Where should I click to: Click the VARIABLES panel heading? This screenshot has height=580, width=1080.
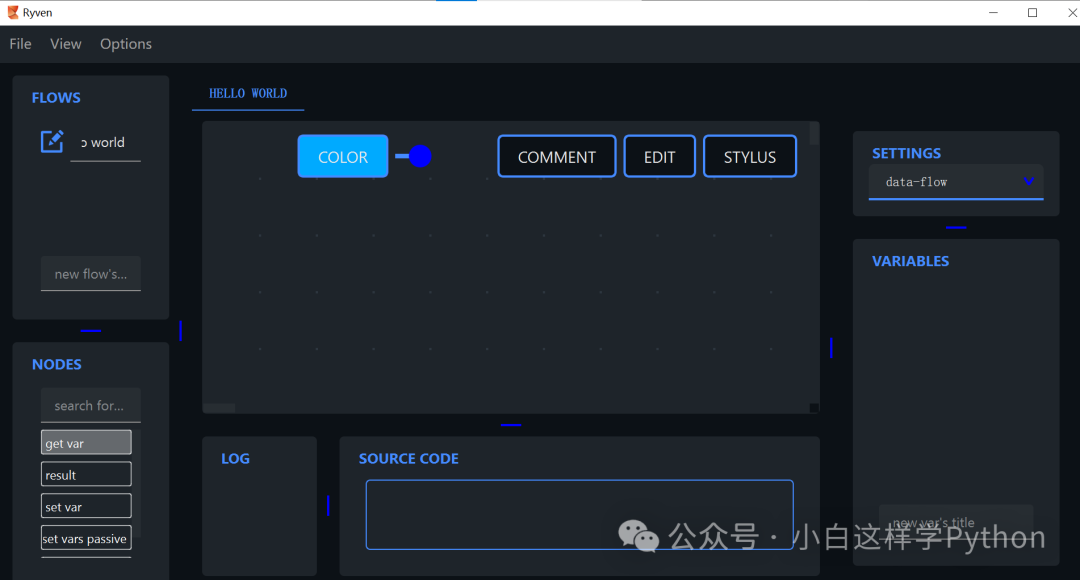(911, 261)
